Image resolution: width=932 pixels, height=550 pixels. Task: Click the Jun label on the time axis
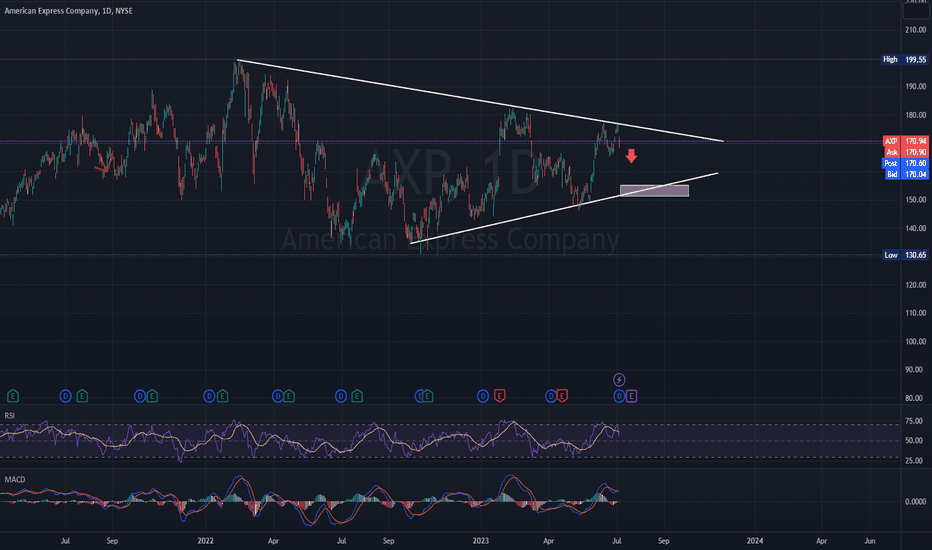coord(870,541)
